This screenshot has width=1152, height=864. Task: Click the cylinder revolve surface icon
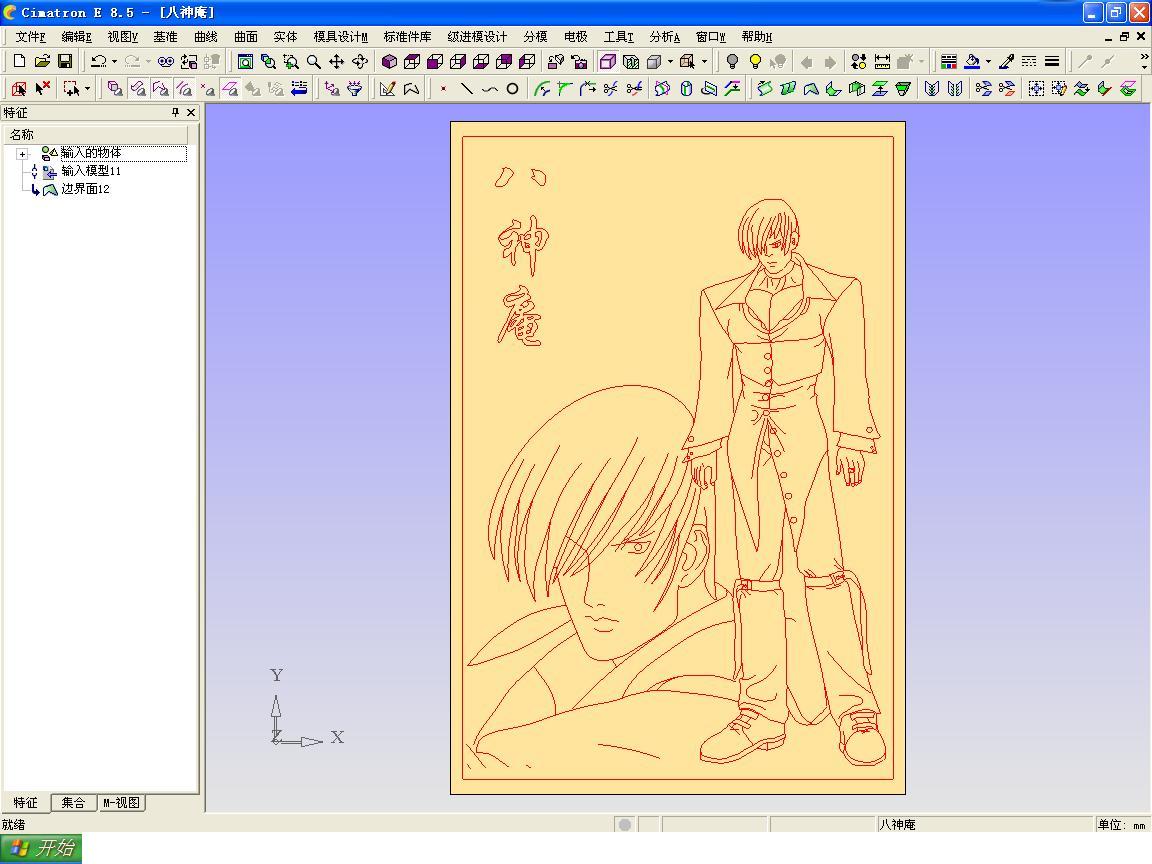686,89
